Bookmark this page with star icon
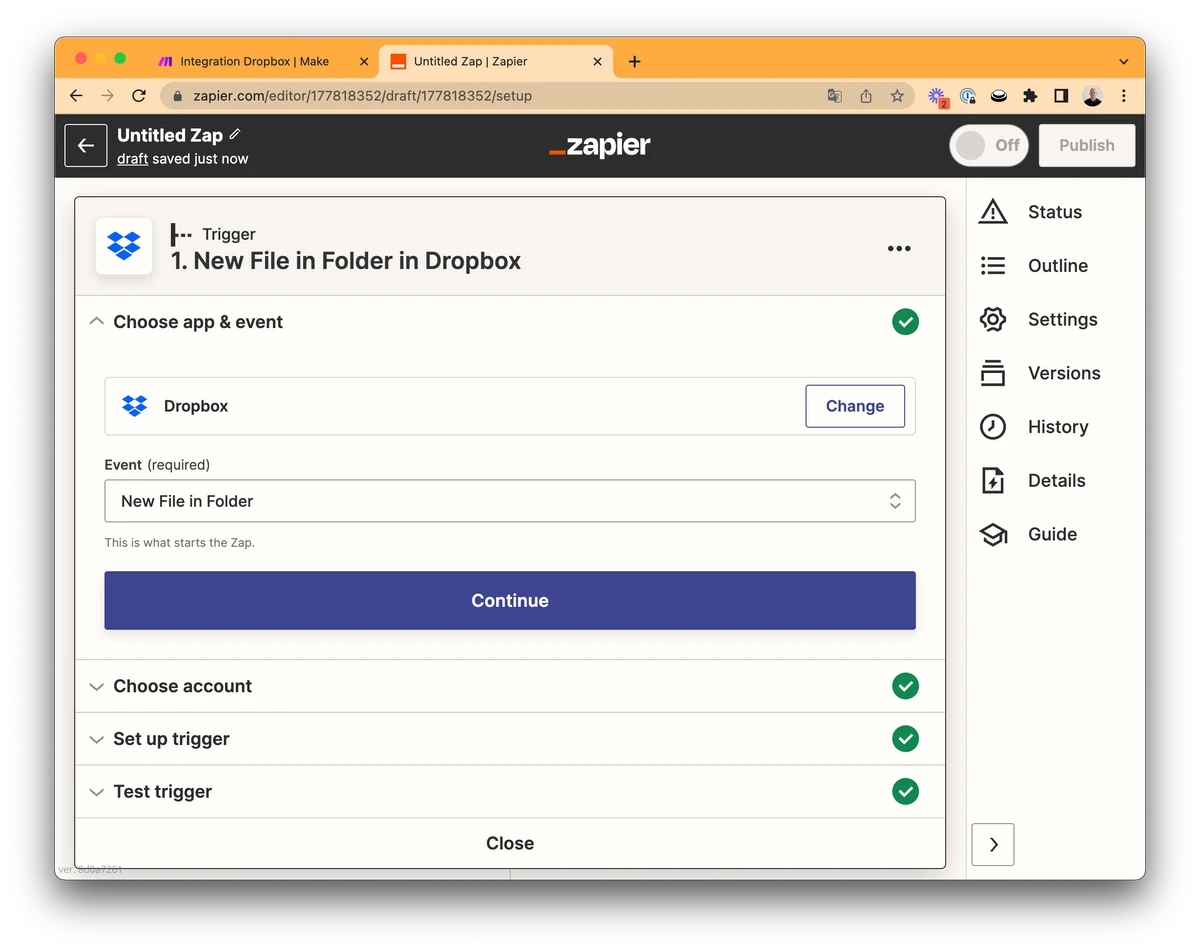This screenshot has width=1200, height=952. tap(897, 96)
